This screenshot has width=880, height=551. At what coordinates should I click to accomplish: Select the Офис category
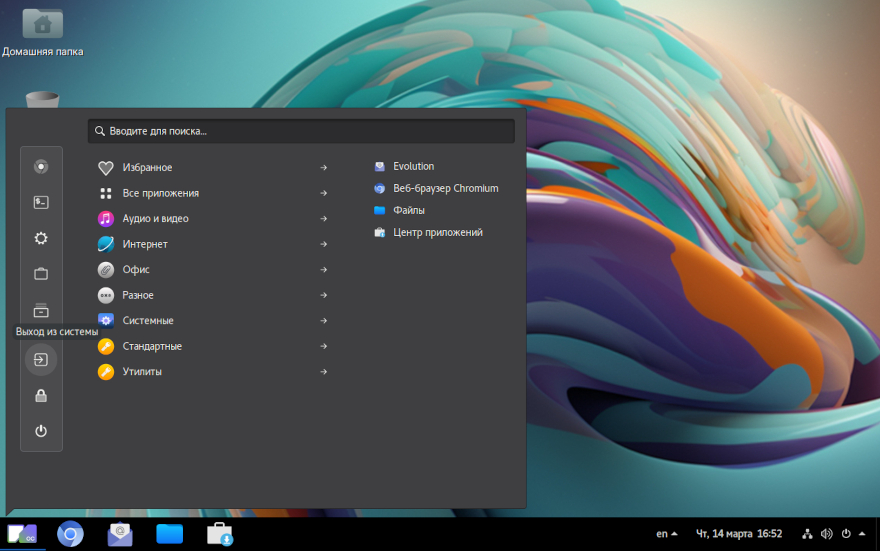136,270
